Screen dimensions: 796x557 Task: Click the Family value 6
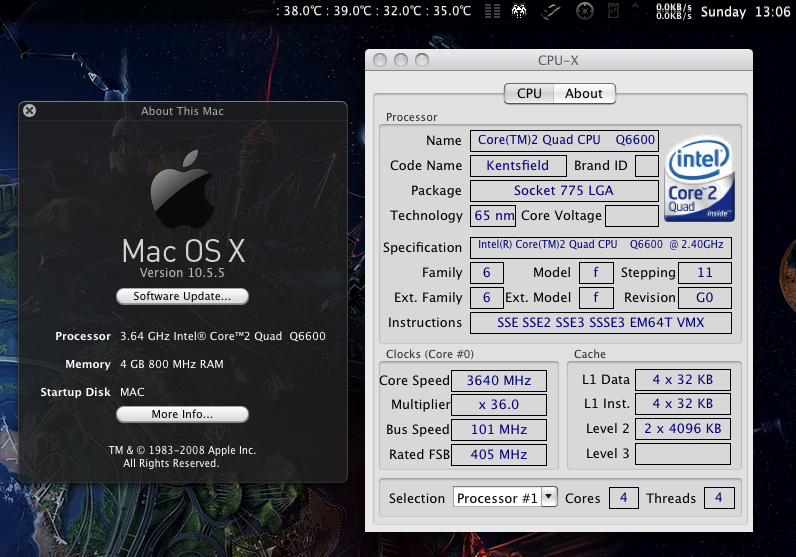(486, 273)
